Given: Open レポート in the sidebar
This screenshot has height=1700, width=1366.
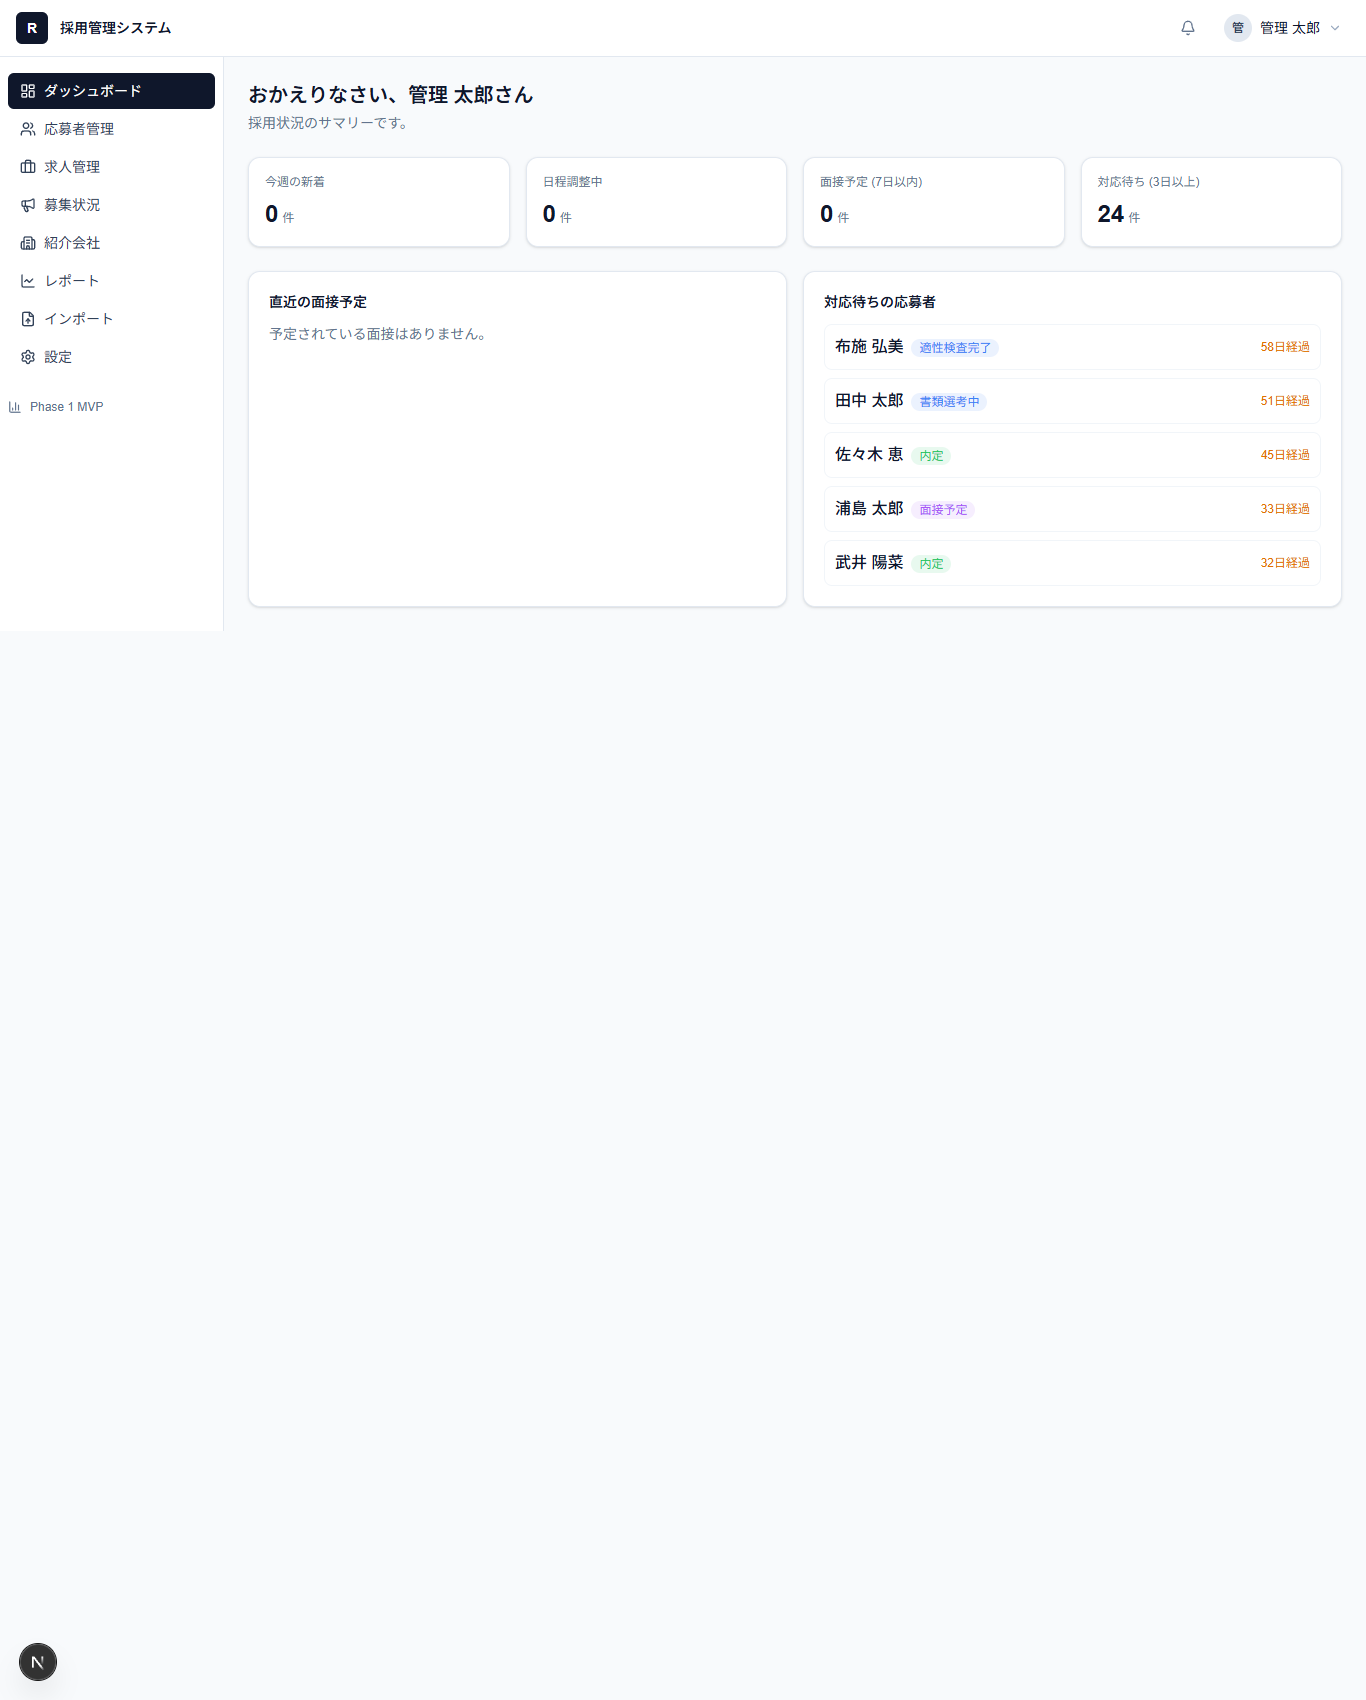Looking at the screenshot, I should 111,281.
